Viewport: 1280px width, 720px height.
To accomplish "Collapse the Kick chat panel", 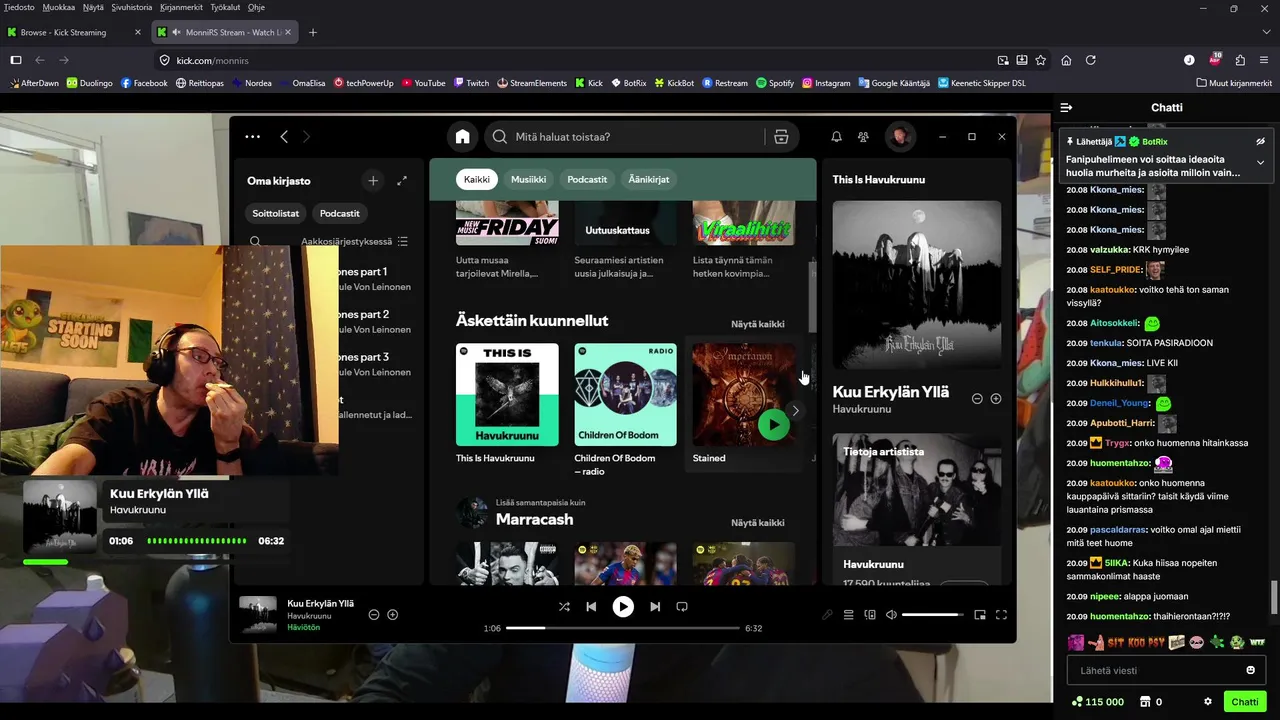I will [x=1066, y=107].
